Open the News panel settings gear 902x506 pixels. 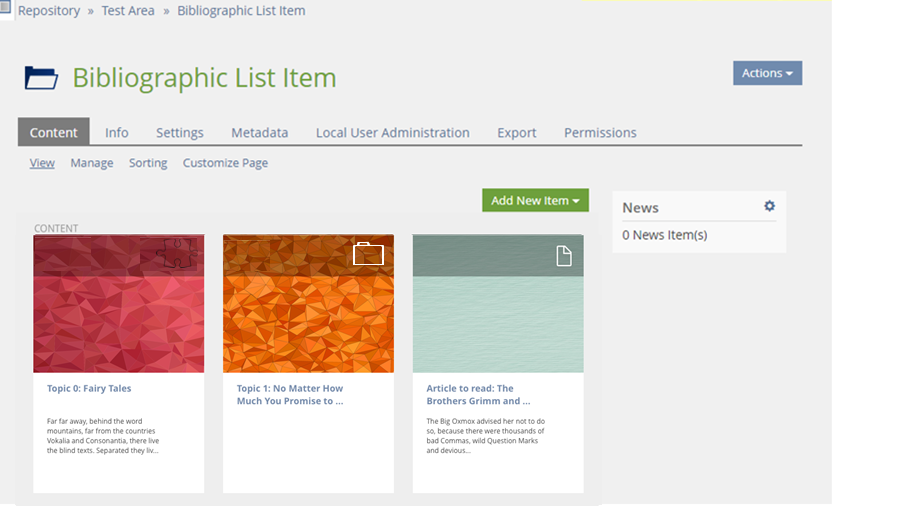coord(769,206)
